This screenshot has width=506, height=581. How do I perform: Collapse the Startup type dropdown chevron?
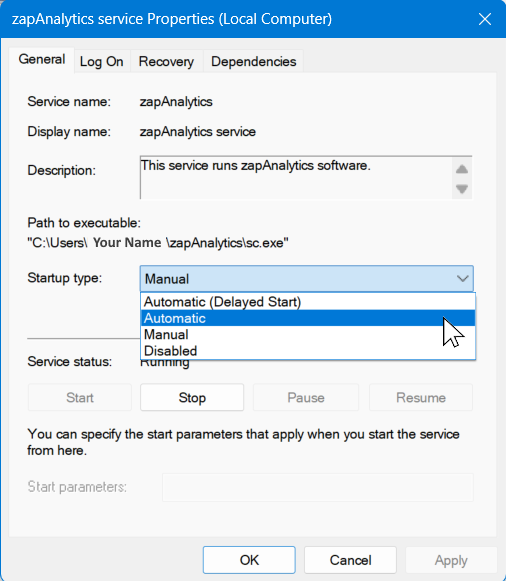tap(462, 278)
